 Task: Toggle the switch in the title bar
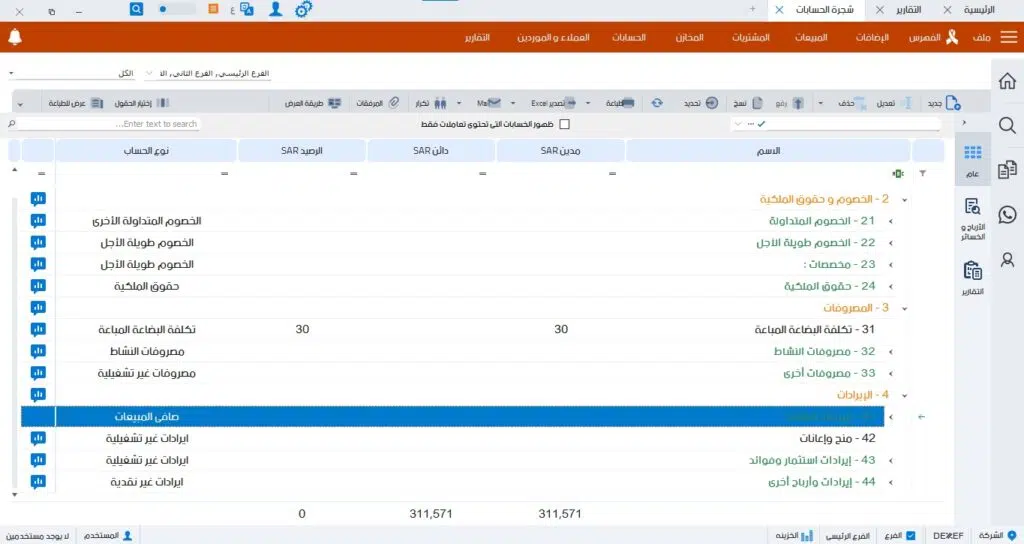pos(176,9)
